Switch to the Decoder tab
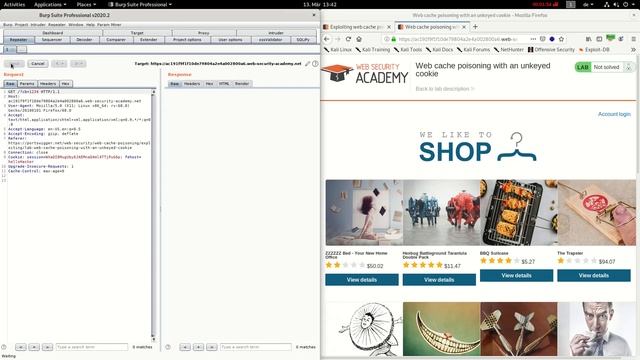Viewport: 640px width, 360px height. pos(84,40)
